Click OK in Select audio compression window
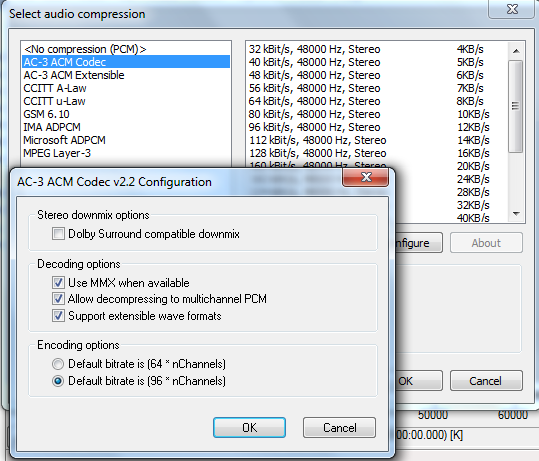The width and height of the screenshot is (539, 461). point(418,381)
